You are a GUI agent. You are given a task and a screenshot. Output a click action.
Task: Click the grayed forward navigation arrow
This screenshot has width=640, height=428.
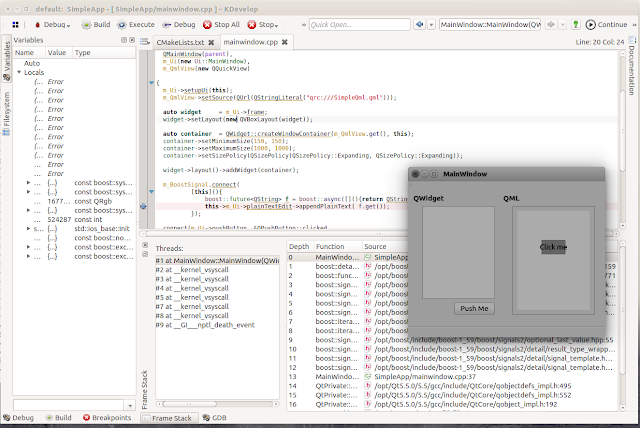click(551, 24)
